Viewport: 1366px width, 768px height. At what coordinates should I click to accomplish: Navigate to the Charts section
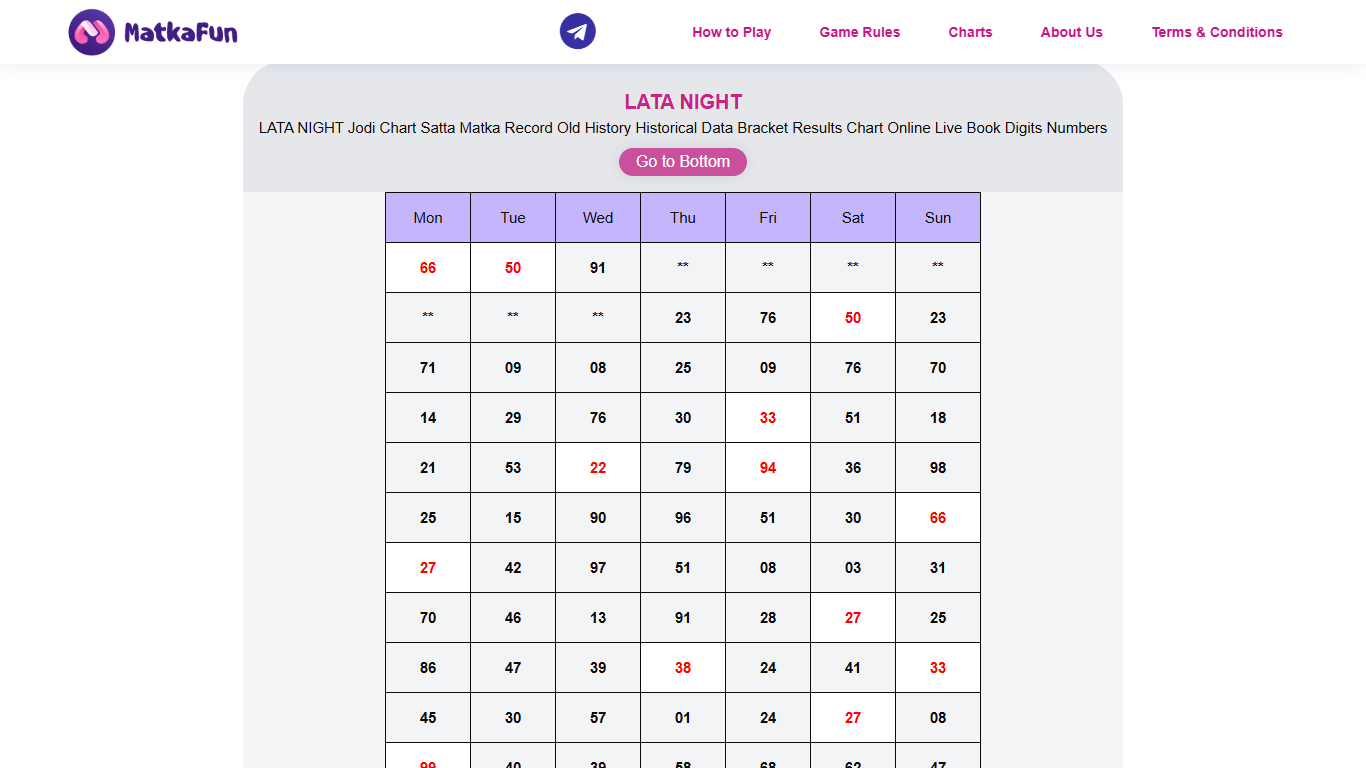(x=970, y=32)
